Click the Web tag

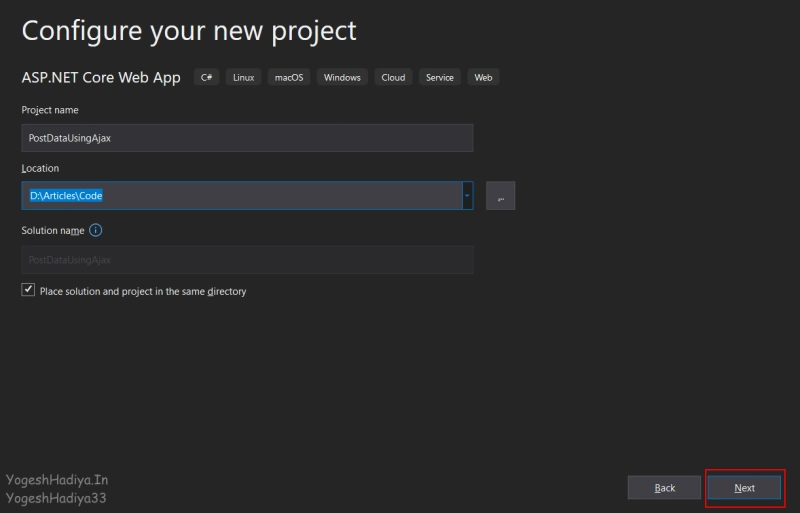483,77
